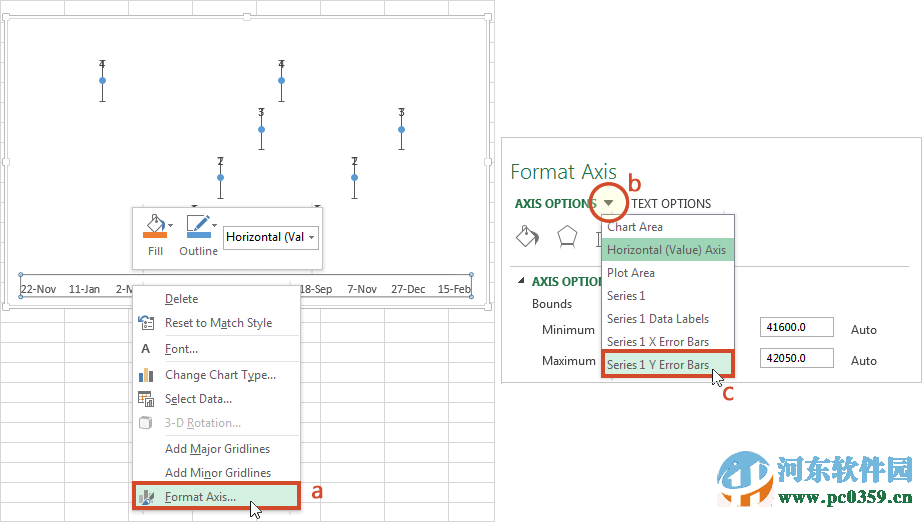Click the Format Axis pane title

coord(563,172)
